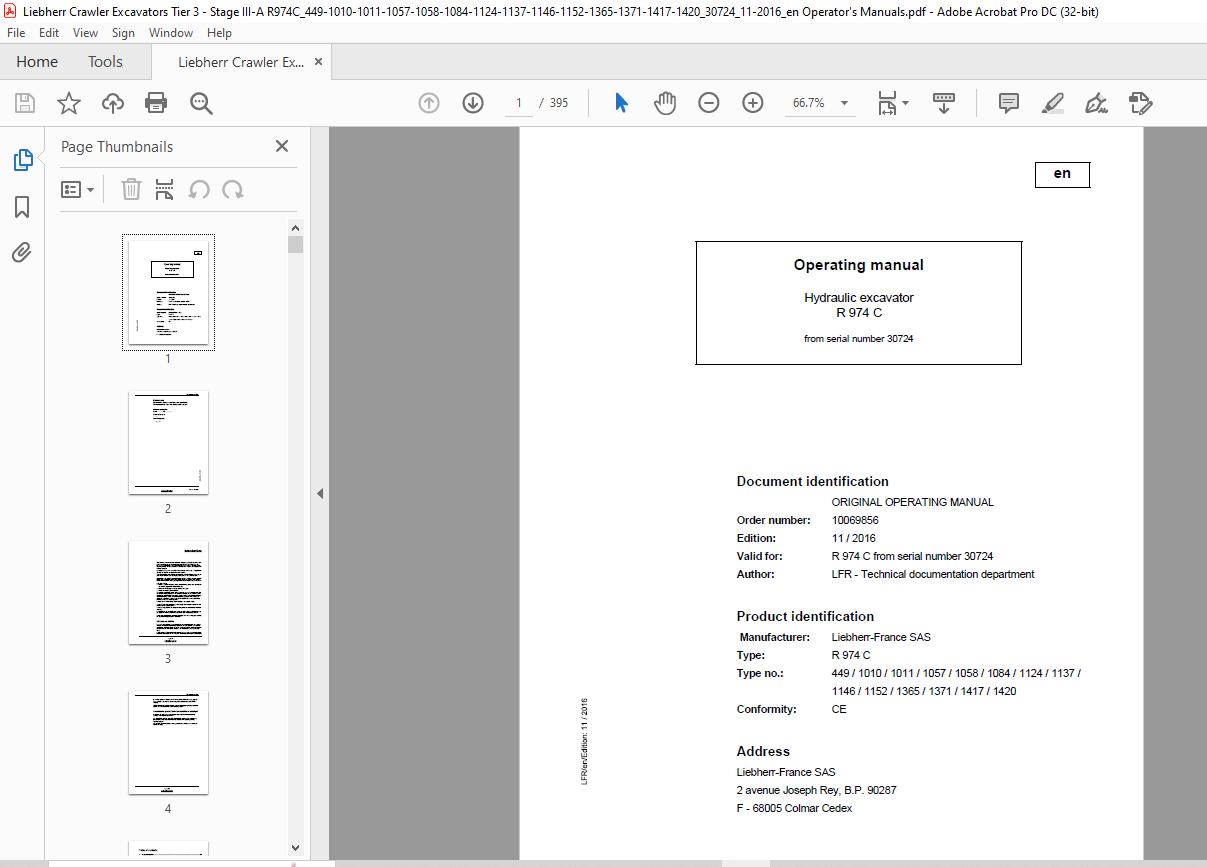Open the Fit page options icon

pyautogui.click(x=892, y=103)
